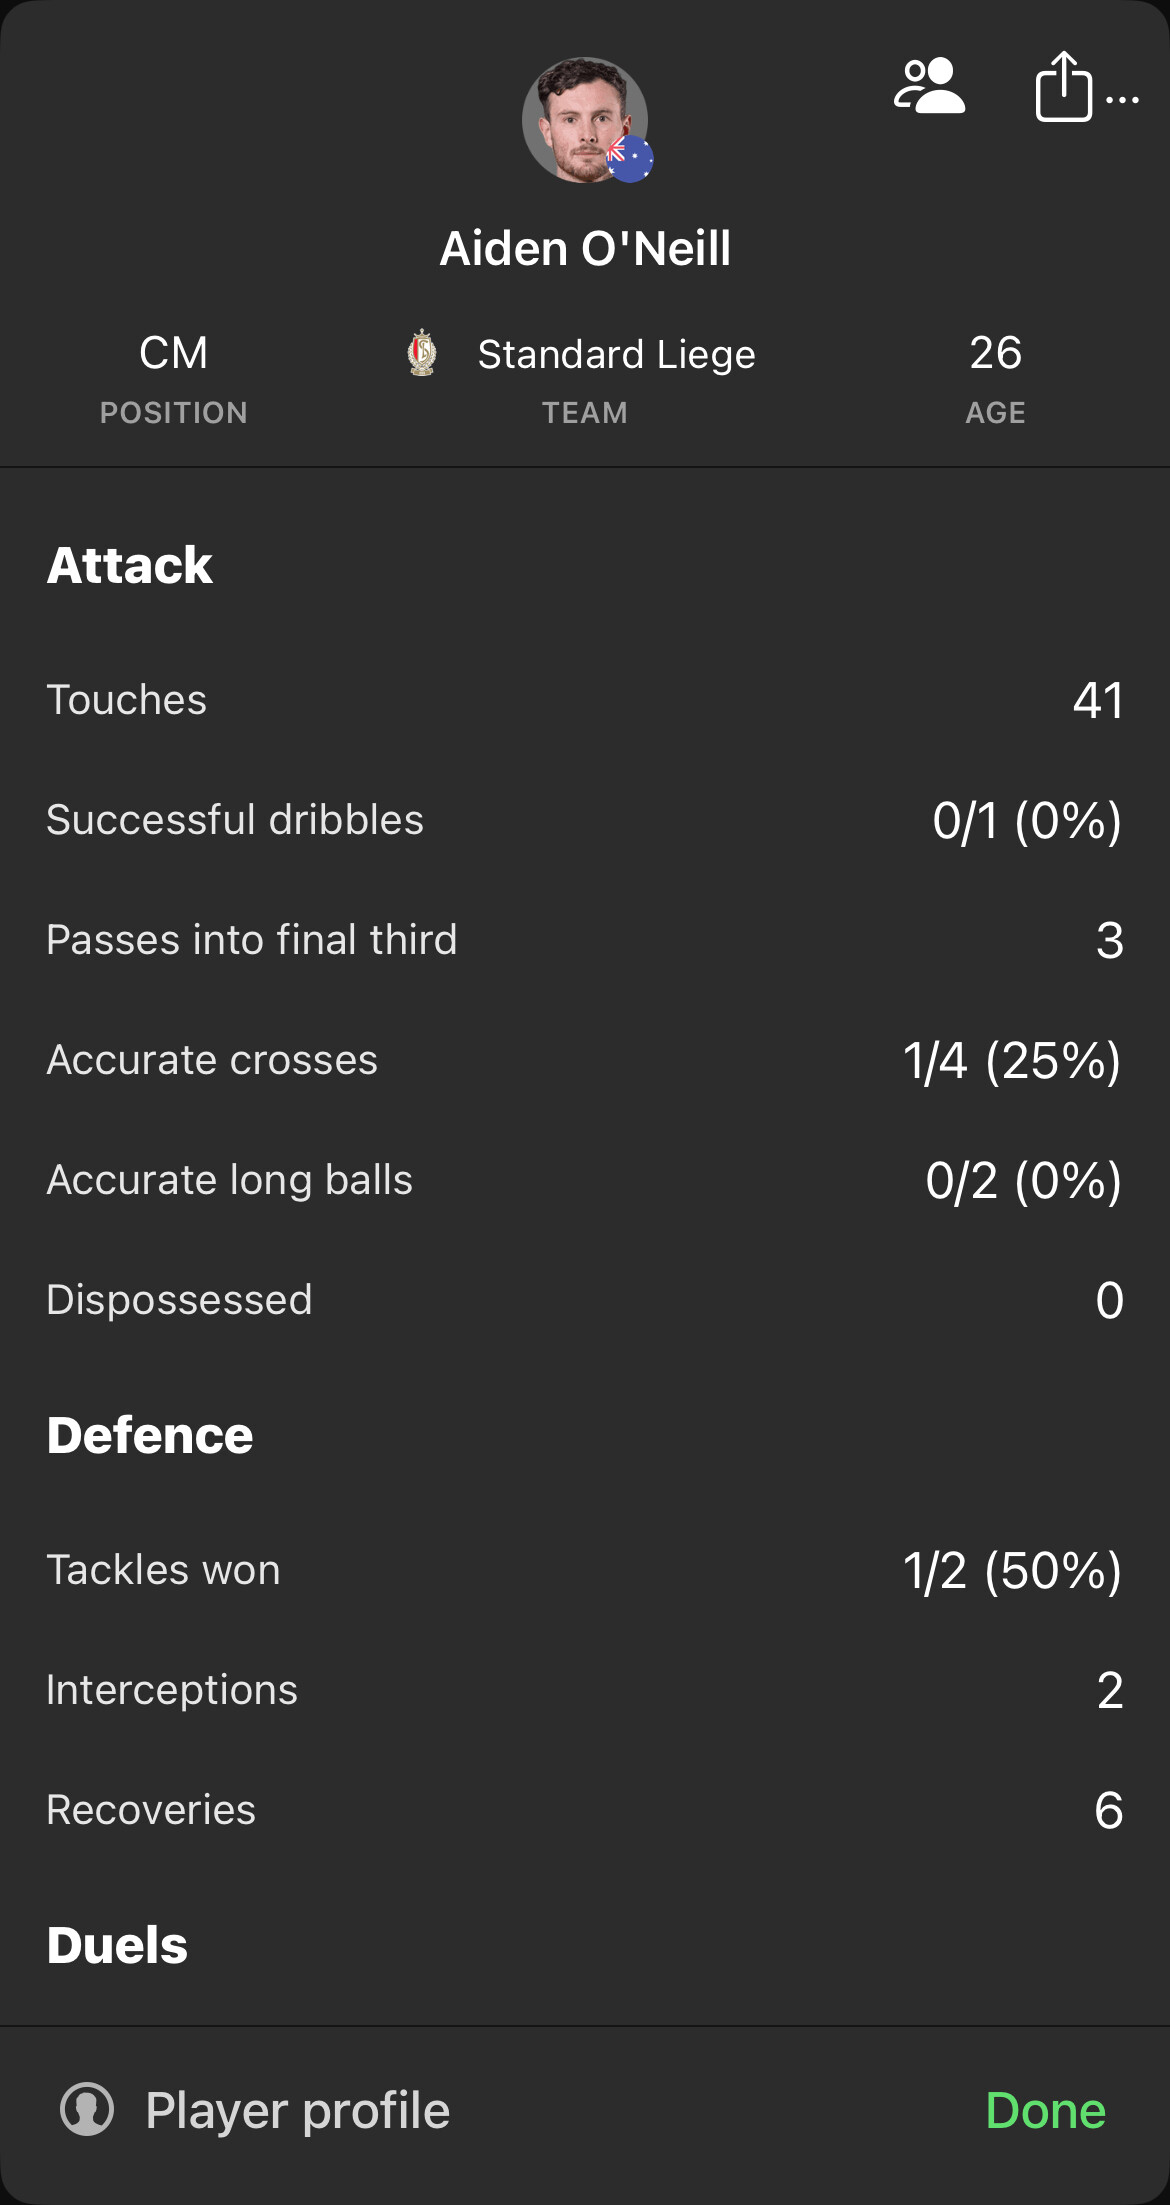Viewport: 1170px width, 2205px height.
Task: Tap the Standard Liege club crest
Action: (x=423, y=353)
